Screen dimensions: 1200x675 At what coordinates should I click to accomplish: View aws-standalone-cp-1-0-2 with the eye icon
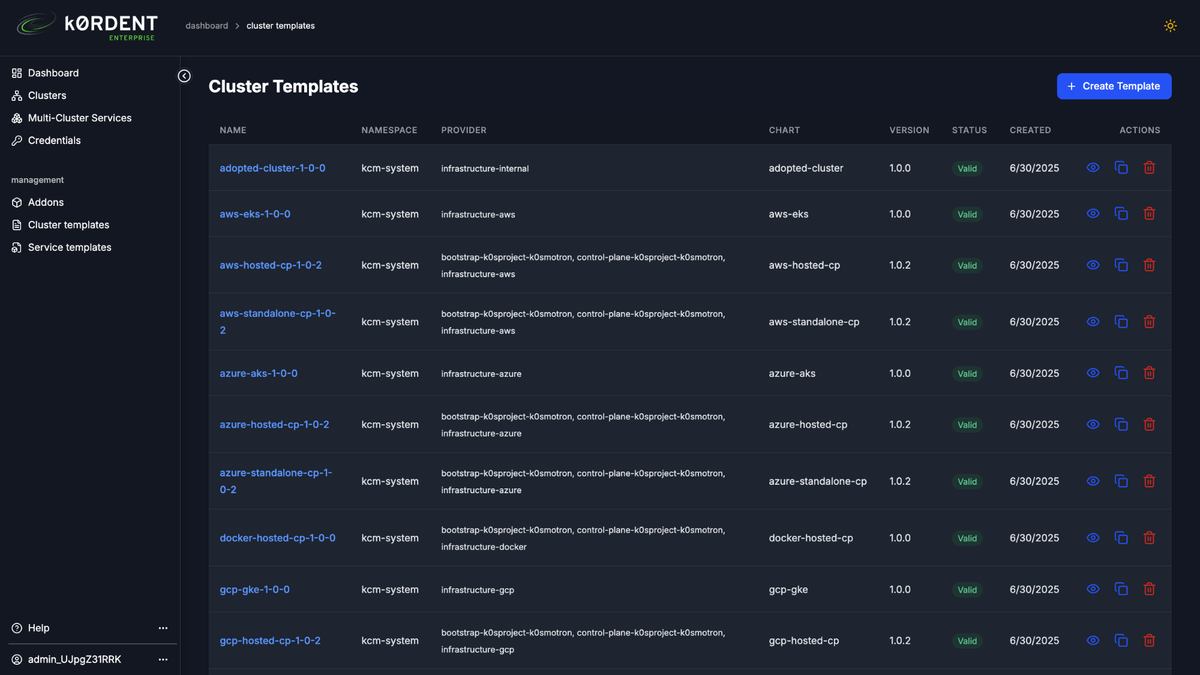pos(1093,322)
